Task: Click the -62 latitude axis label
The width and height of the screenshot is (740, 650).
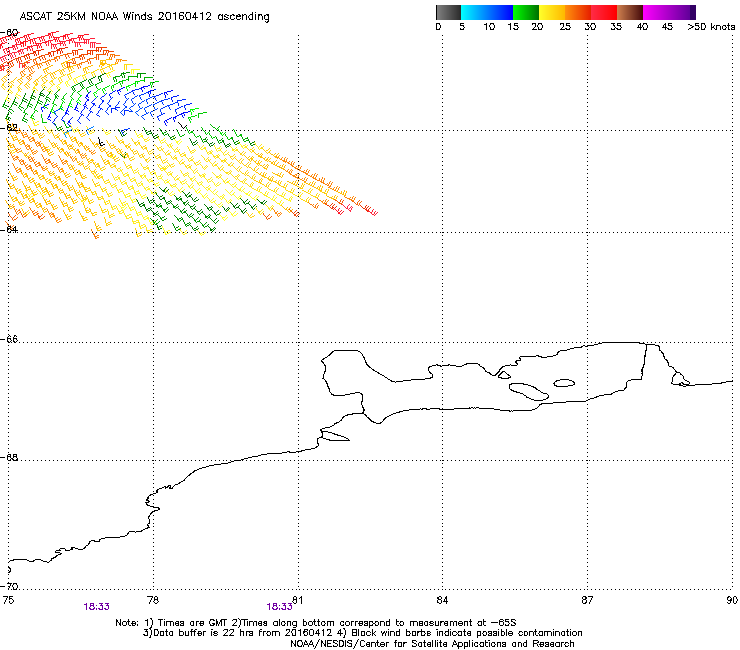Action: (9, 128)
